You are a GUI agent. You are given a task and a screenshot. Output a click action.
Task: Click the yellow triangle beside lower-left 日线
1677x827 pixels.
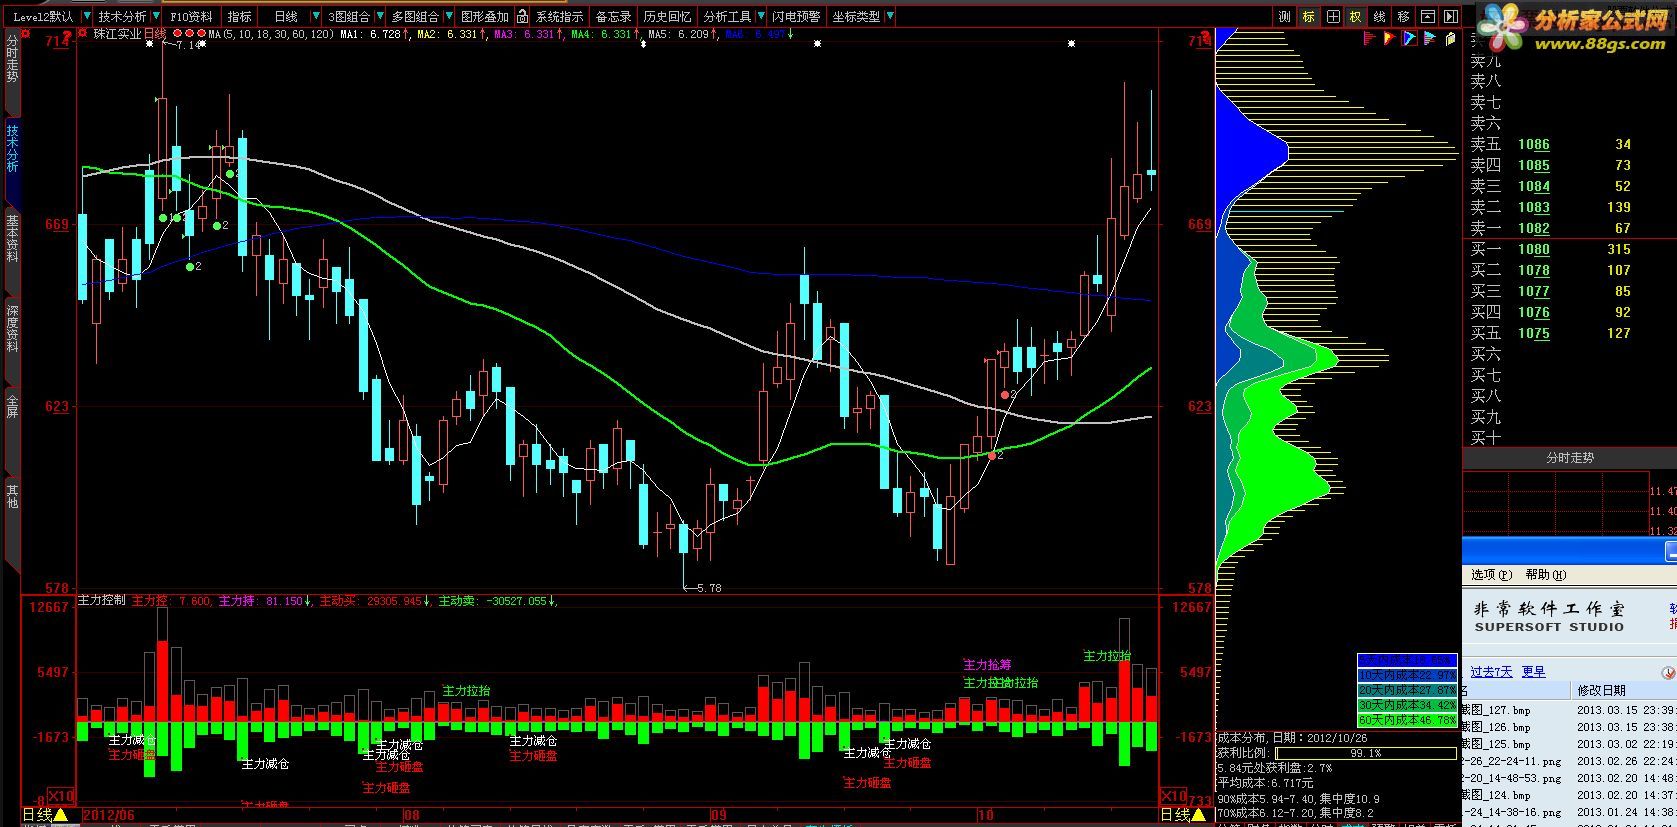61,815
